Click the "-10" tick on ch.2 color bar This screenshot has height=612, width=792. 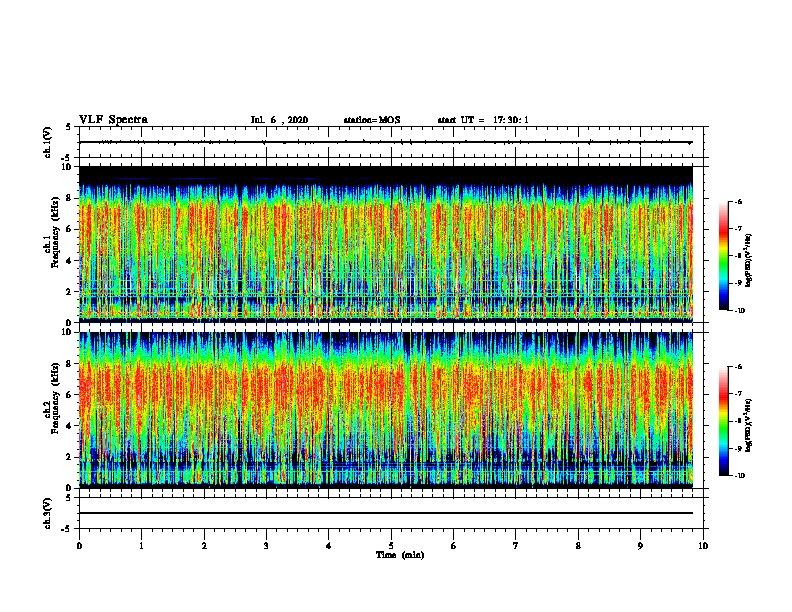(739, 476)
